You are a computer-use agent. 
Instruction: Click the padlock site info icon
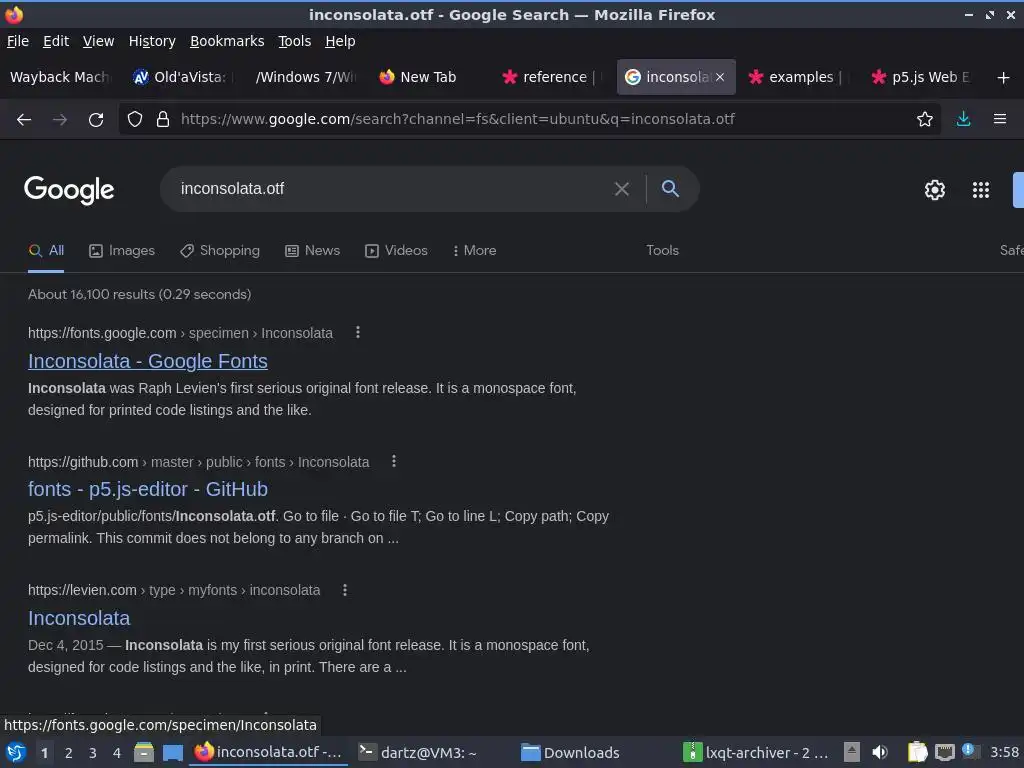click(x=163, y=120)
